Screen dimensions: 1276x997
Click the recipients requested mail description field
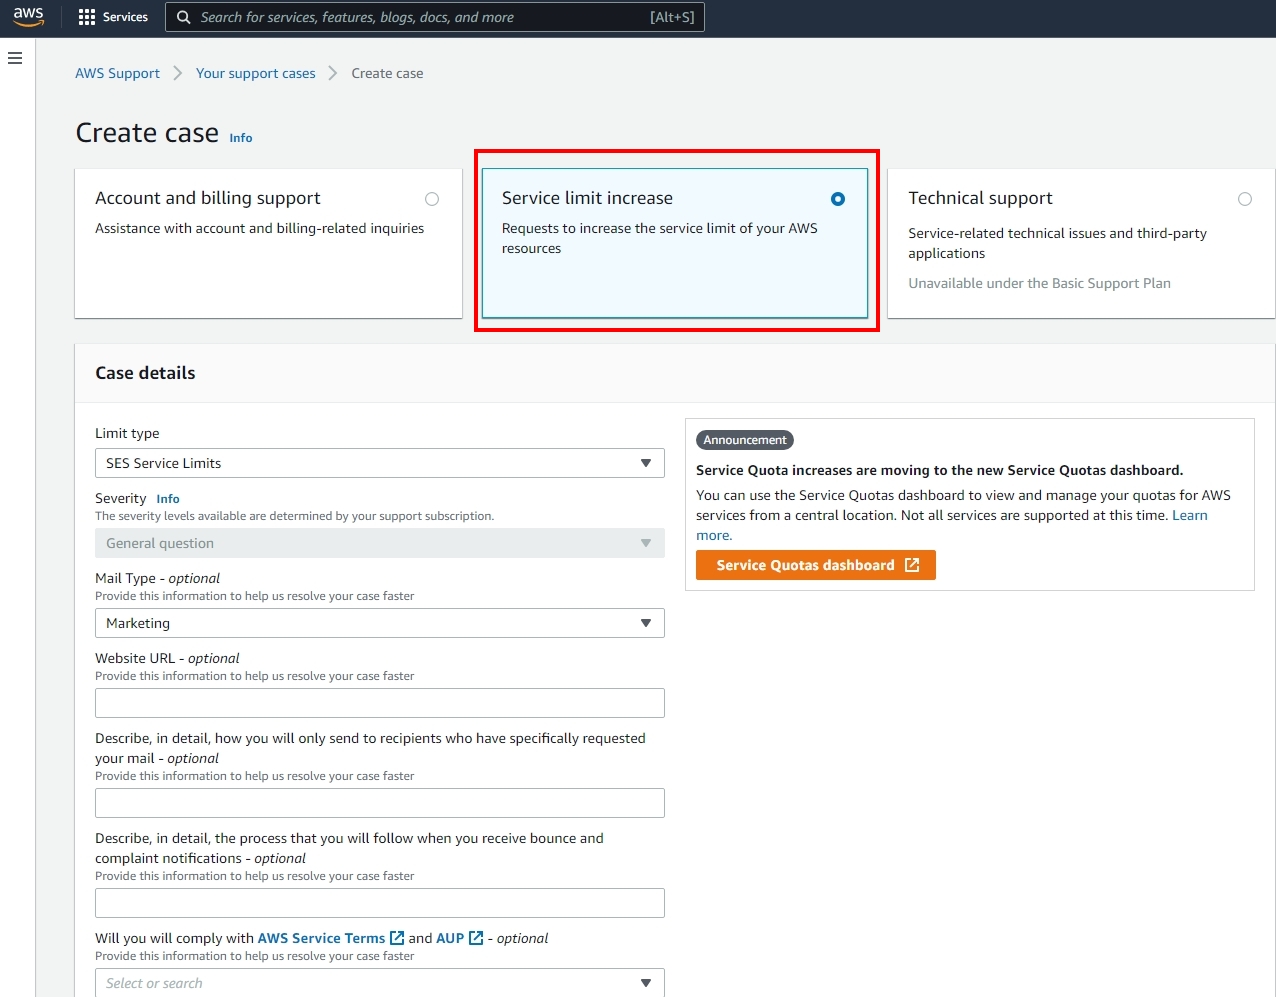click(x=380, y=803)
